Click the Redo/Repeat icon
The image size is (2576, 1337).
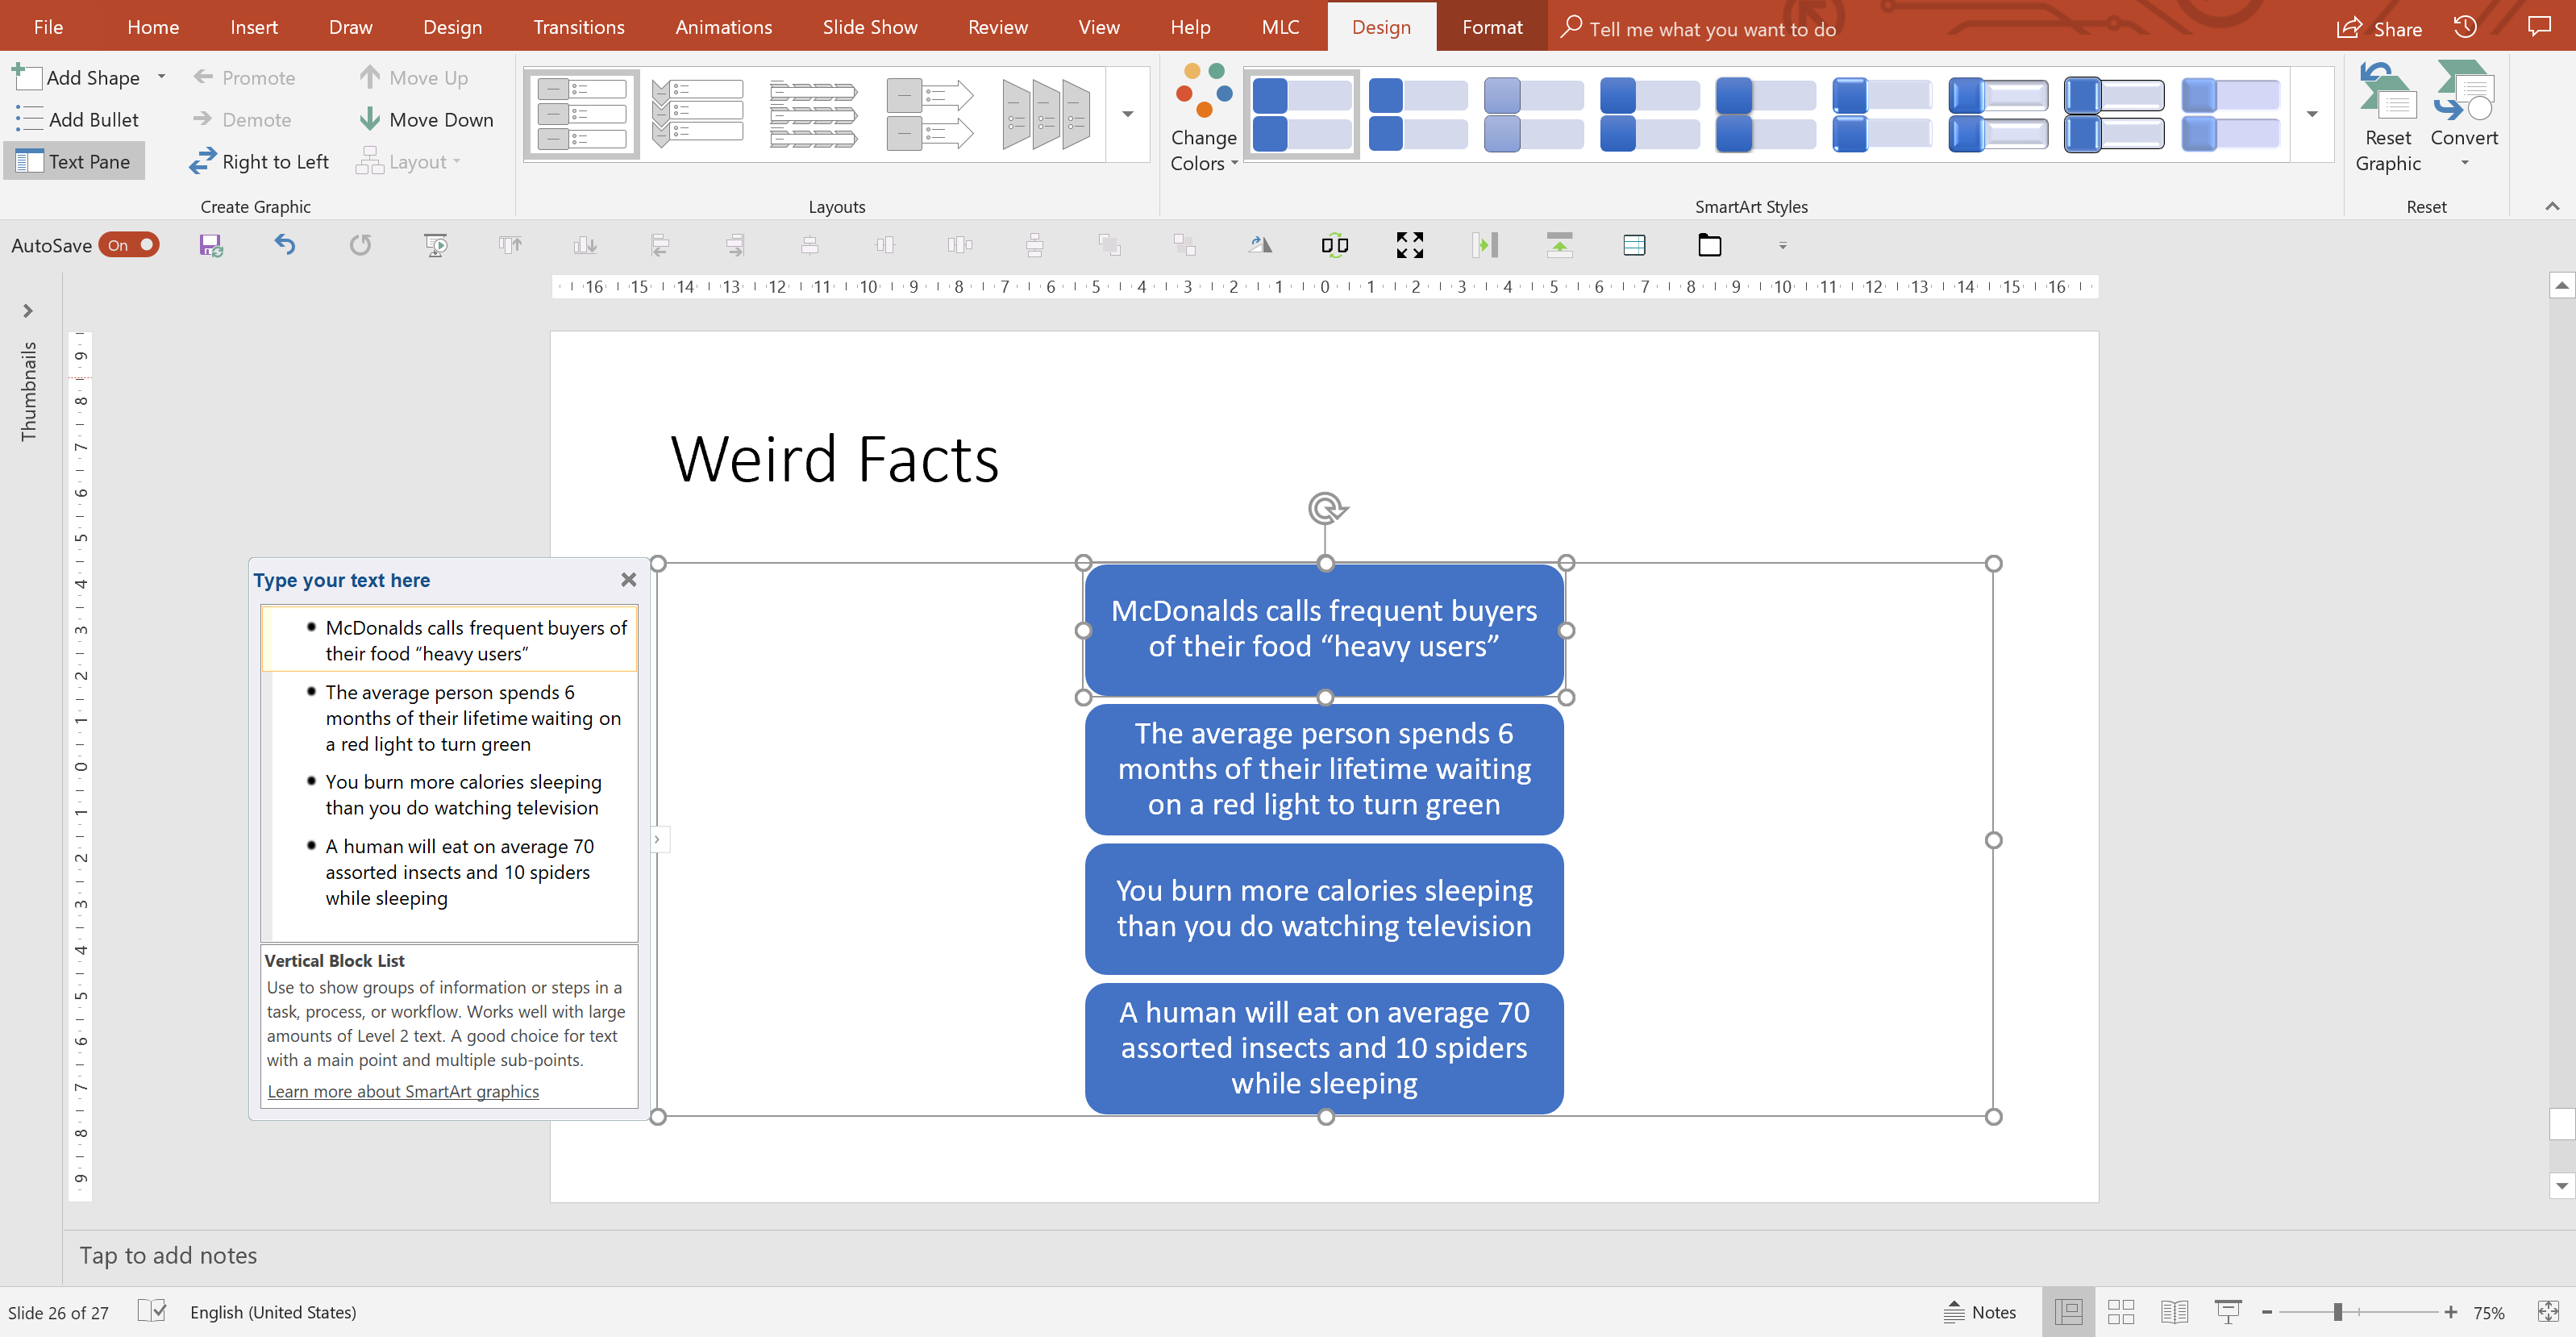[360, 245]
